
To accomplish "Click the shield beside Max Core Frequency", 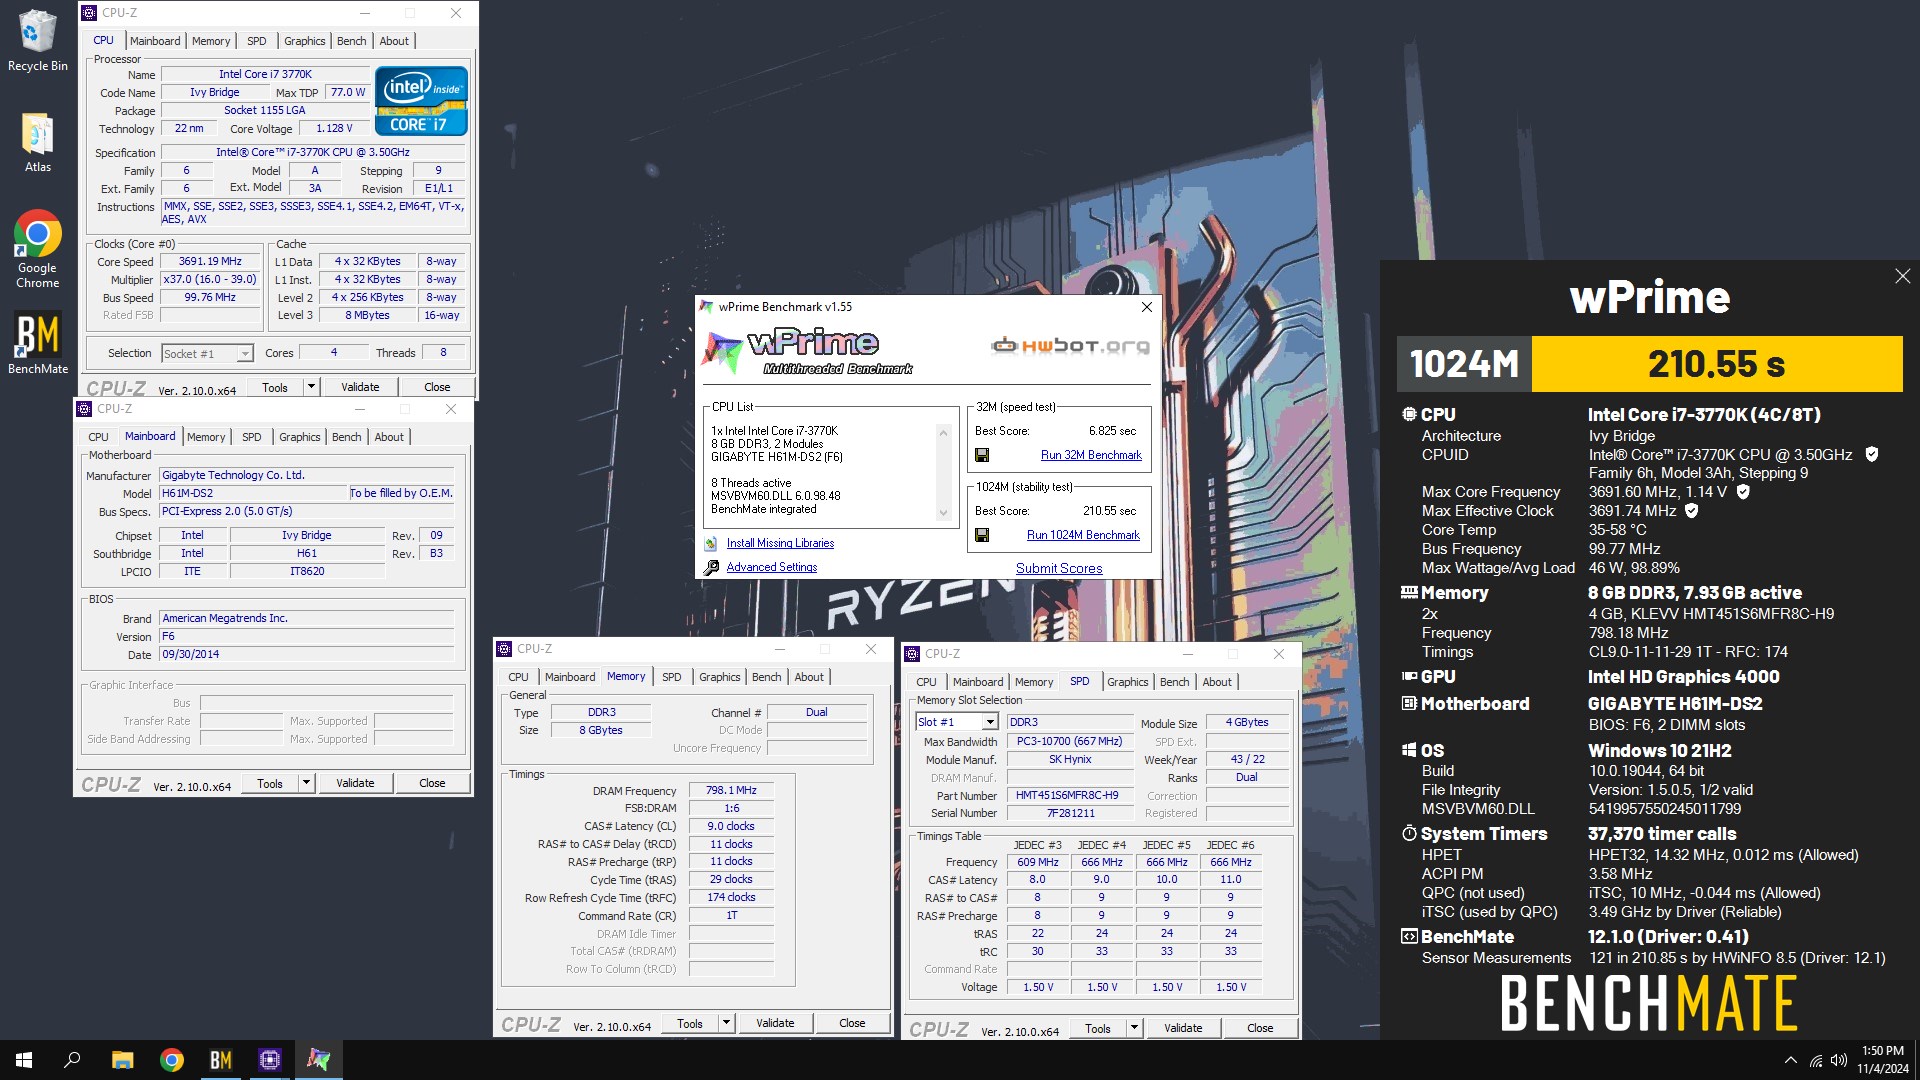I will point(1743,491).
